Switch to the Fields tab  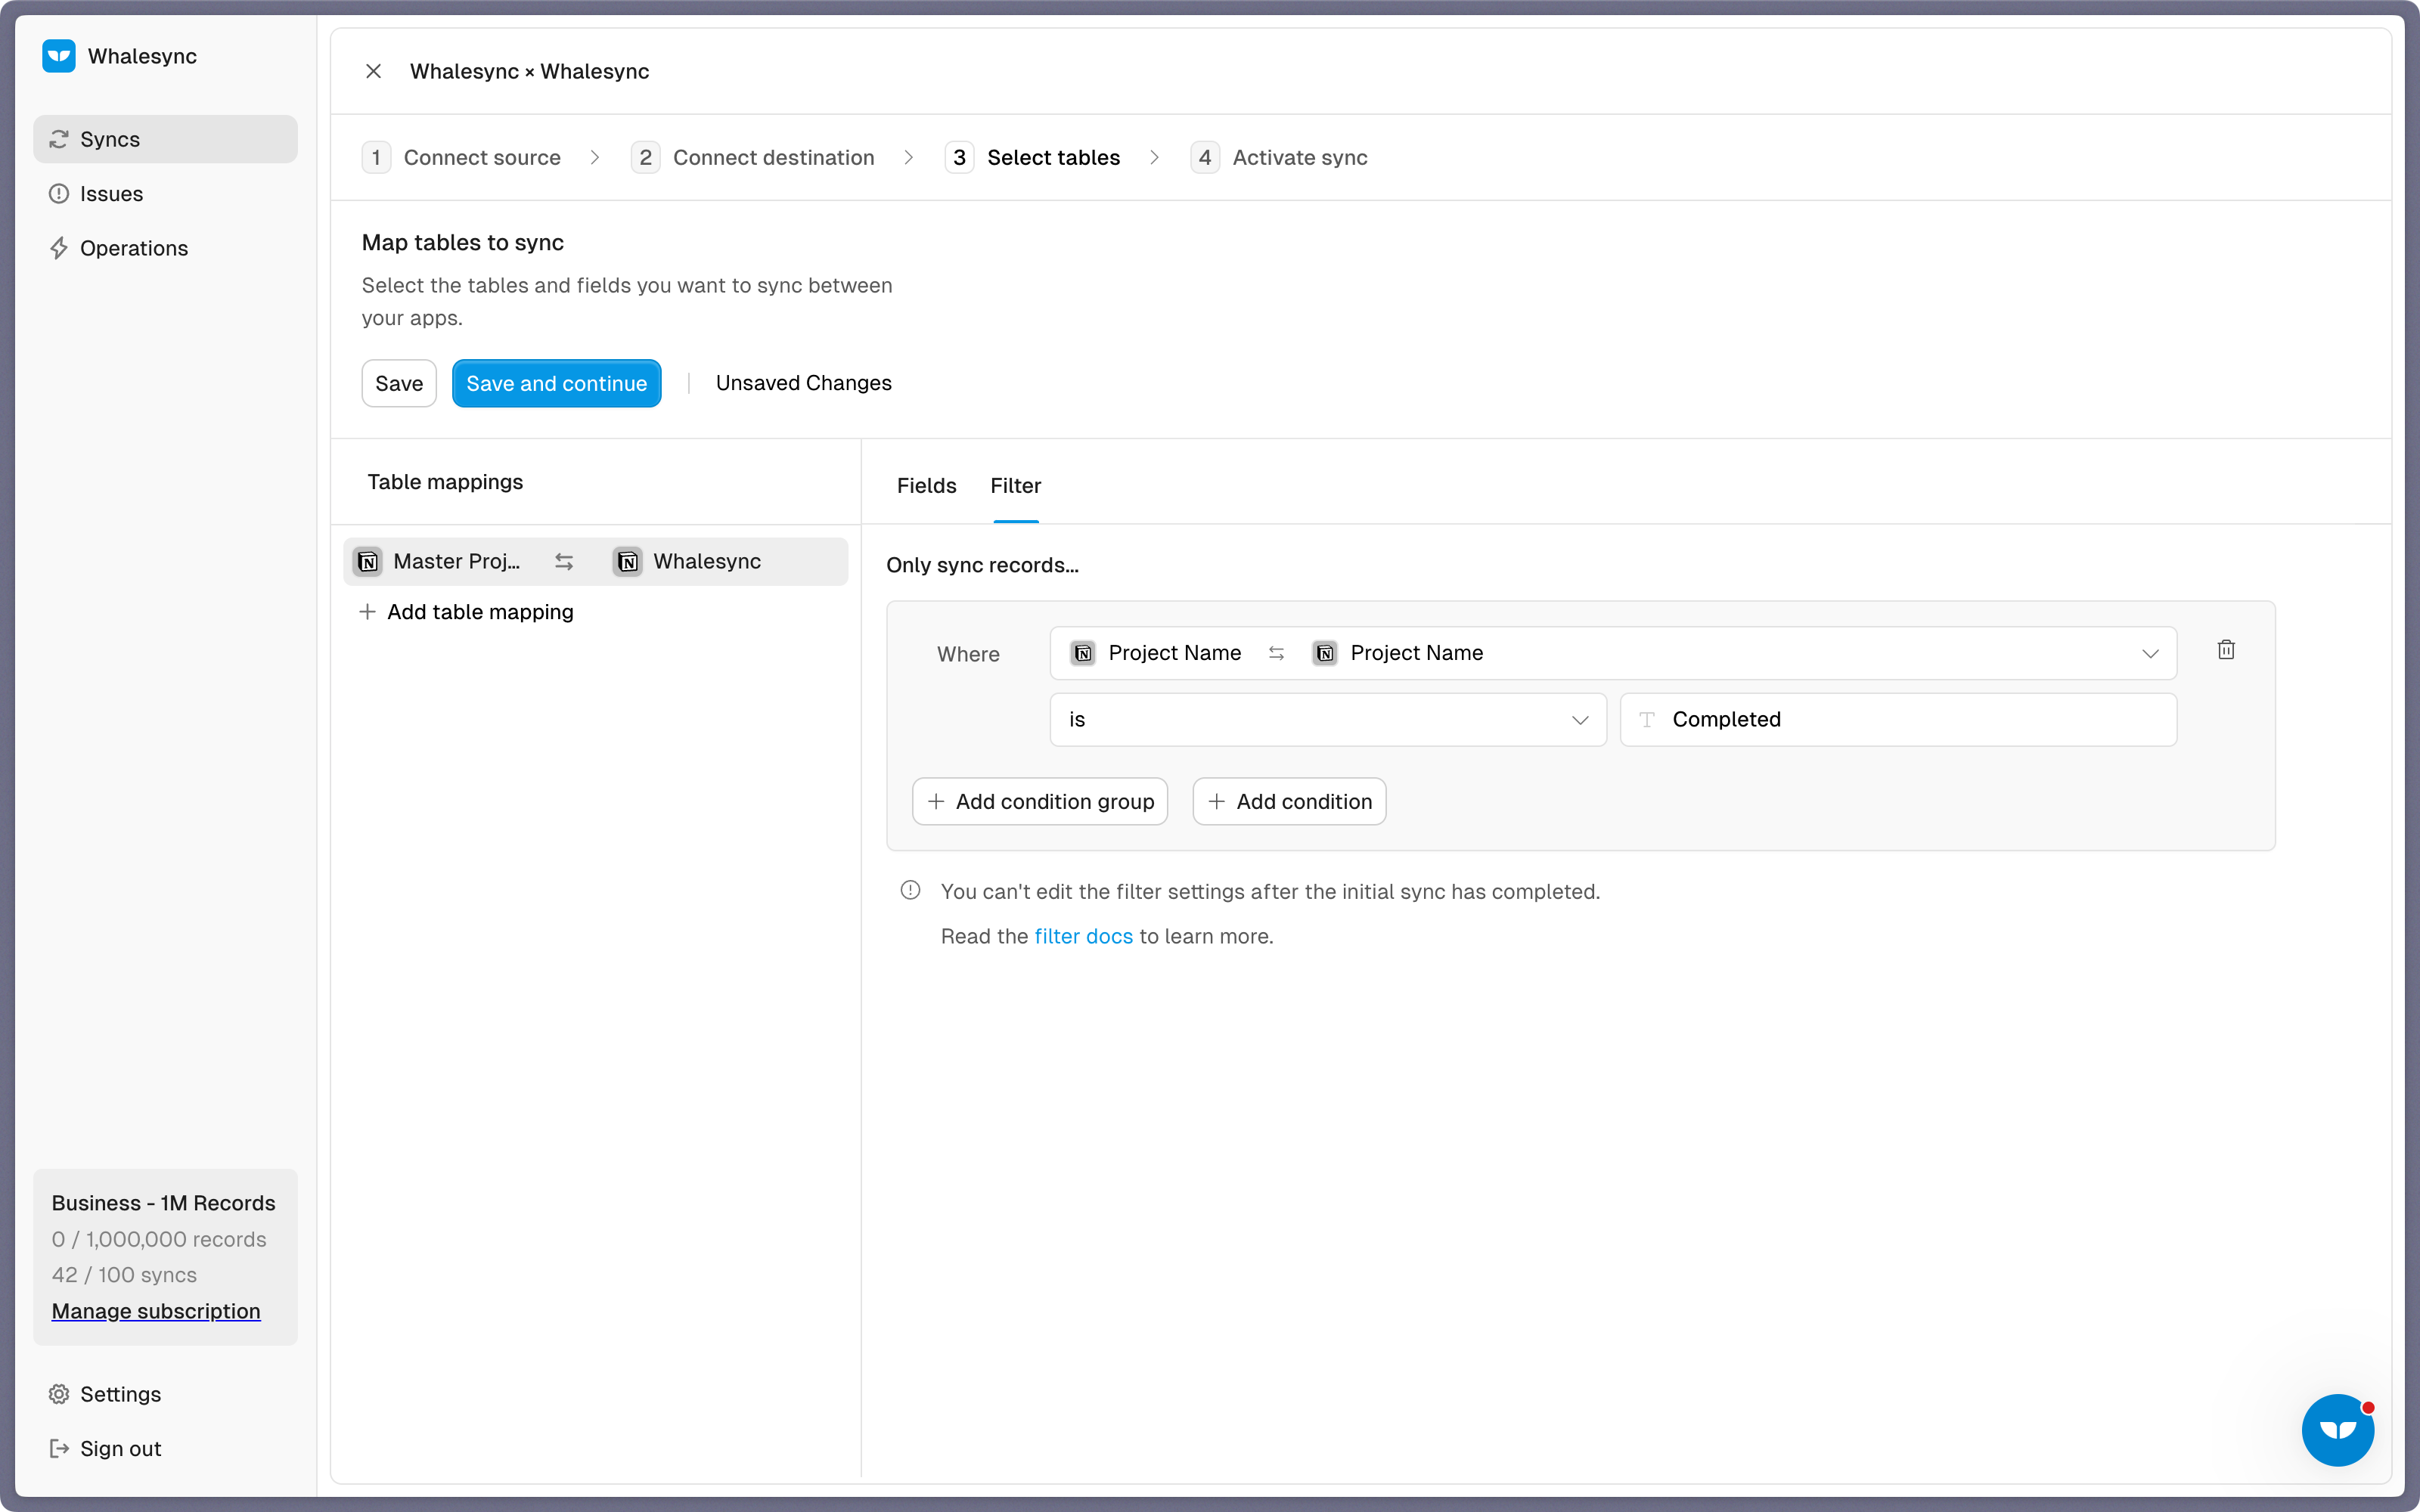pos(926,486)
